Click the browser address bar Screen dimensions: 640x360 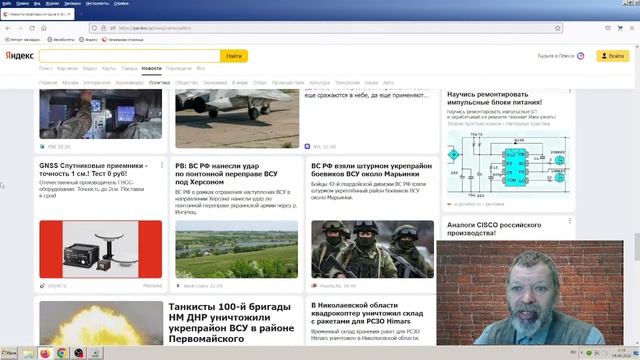327,28
